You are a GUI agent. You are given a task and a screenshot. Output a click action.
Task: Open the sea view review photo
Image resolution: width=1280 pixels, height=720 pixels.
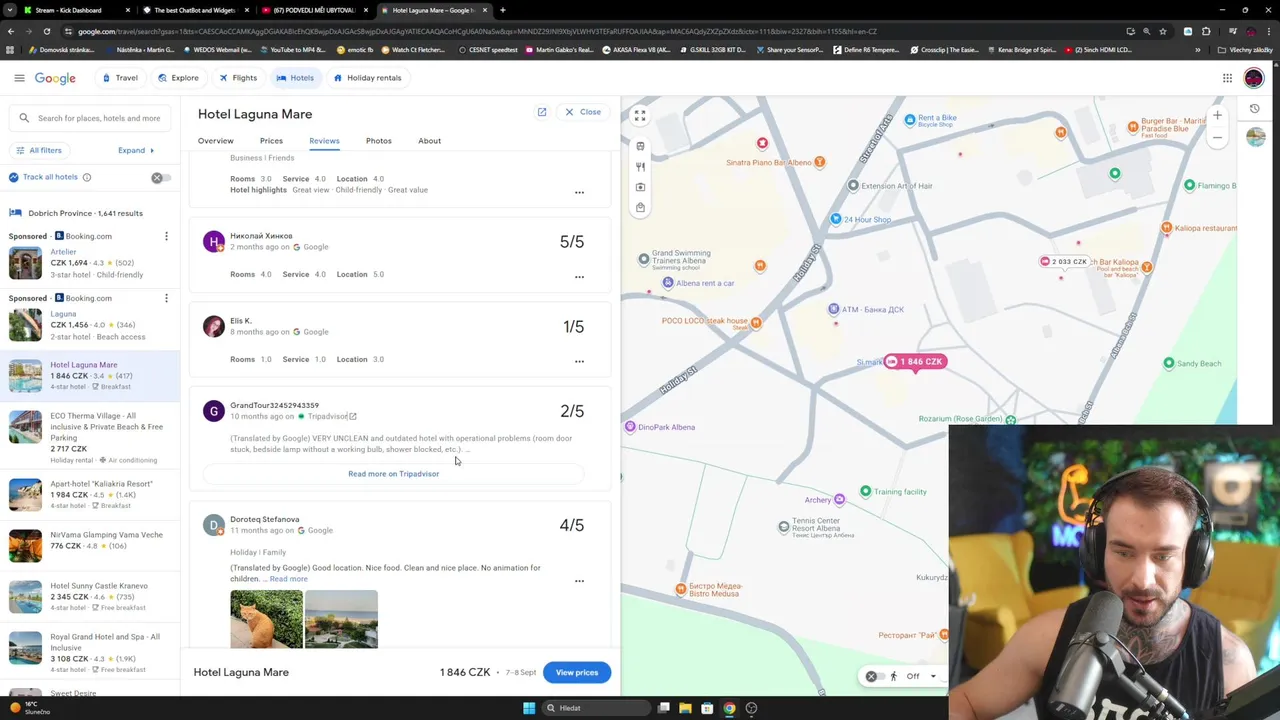(x=342, y=619)
